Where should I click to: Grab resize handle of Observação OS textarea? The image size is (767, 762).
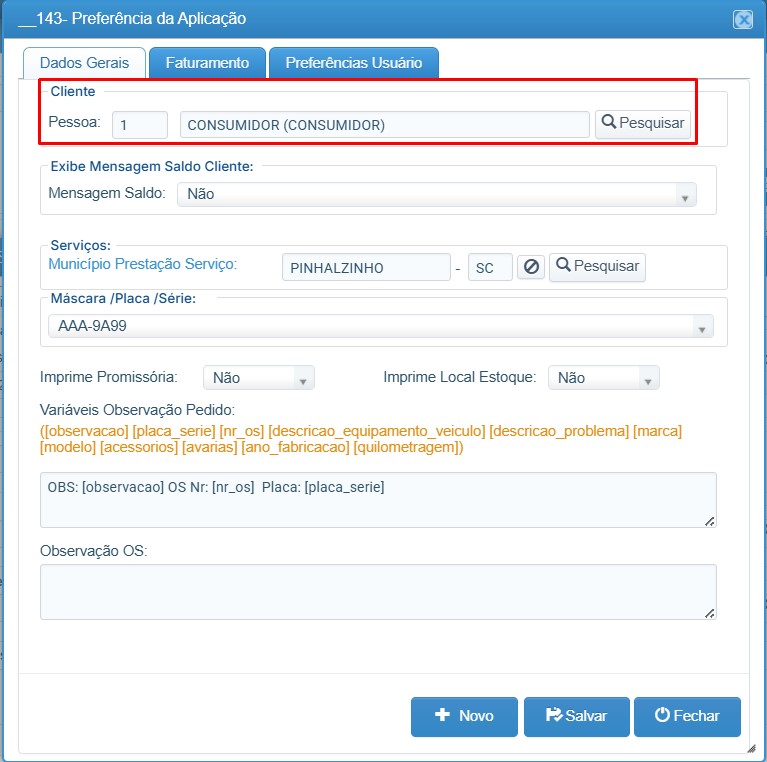click(x=710, y=613)
